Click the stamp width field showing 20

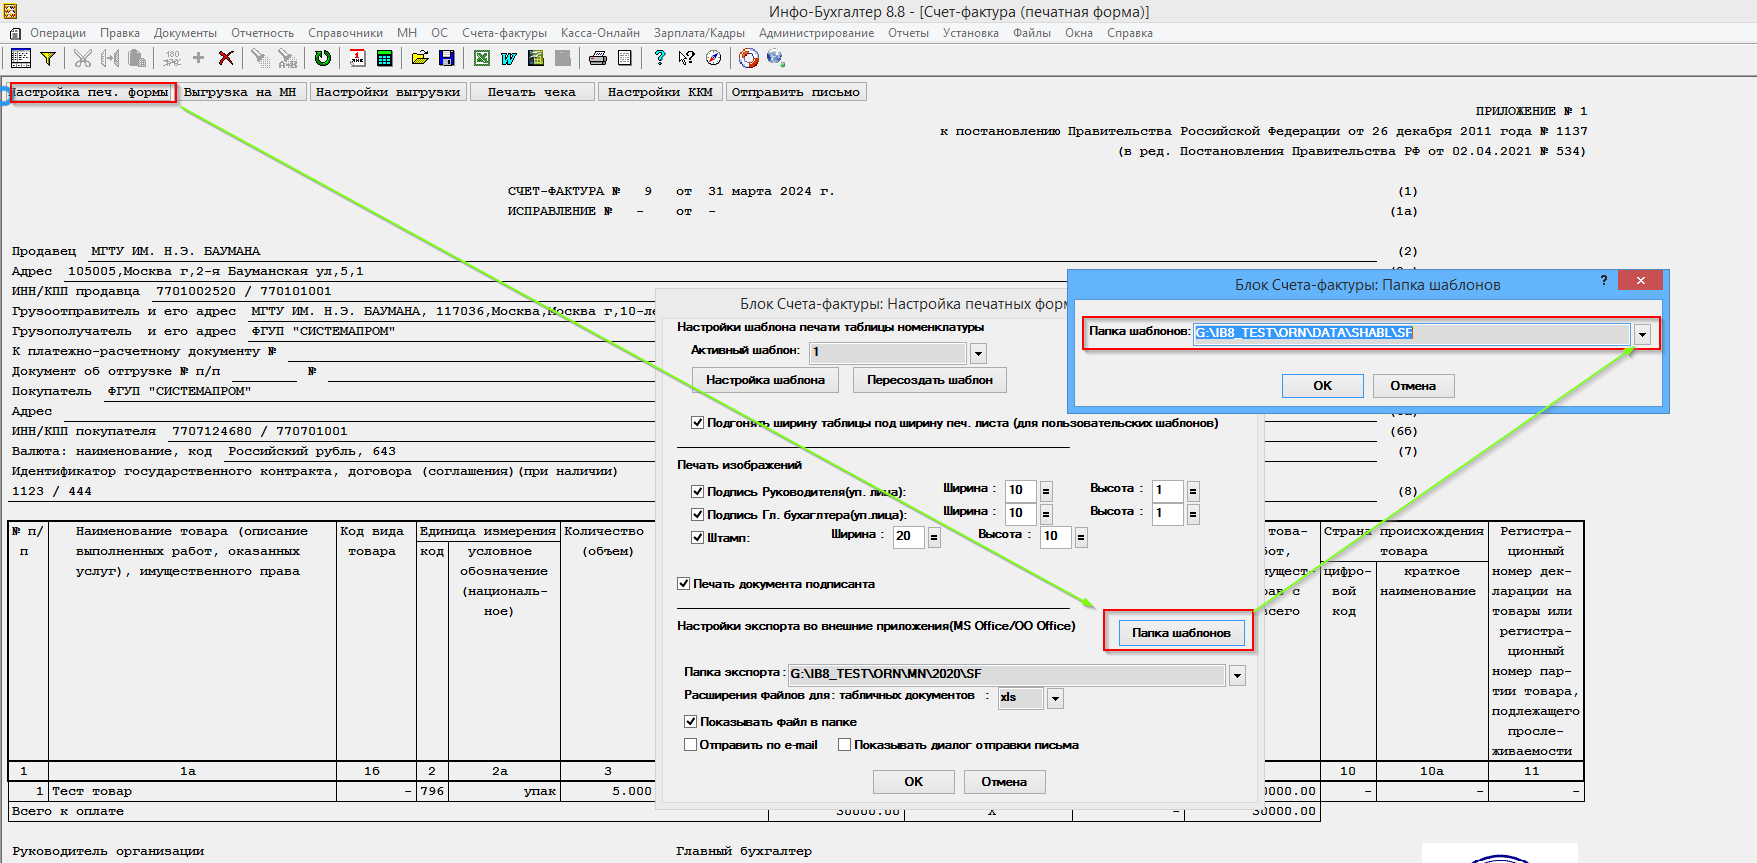(x=909, y=536)
